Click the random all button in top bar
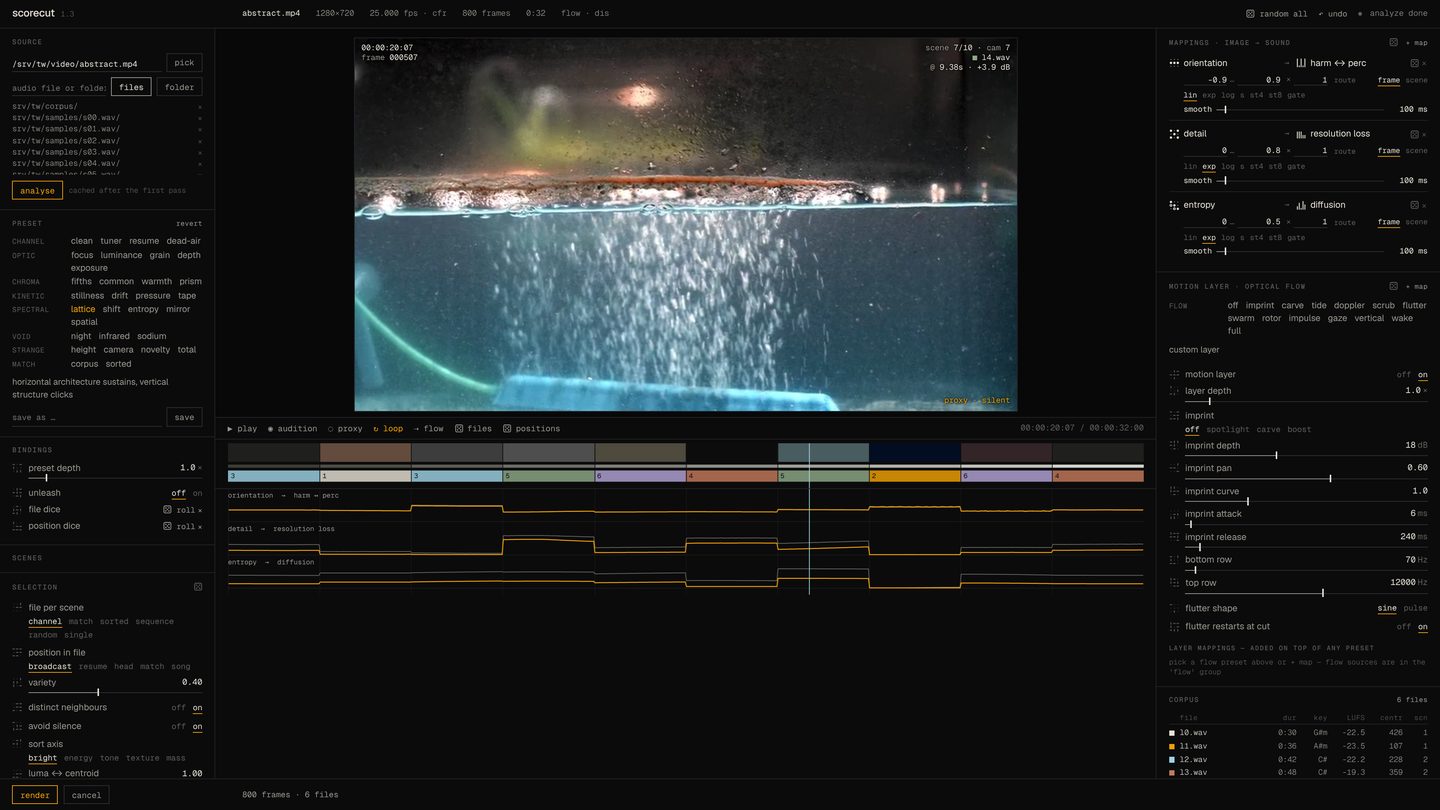Image resolution: width=1440 pixels, height=810 pixels. coord(1277,14)
